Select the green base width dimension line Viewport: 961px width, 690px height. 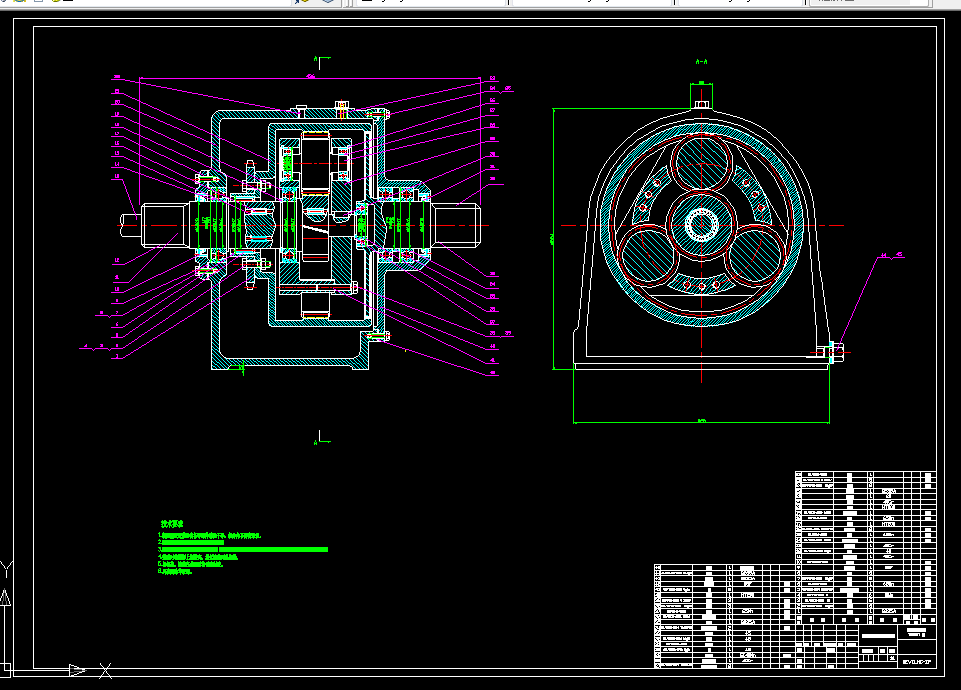point(701,422)
